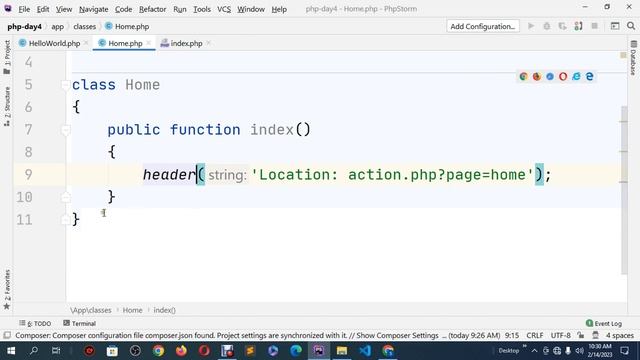The image size is (640, 360).
Task: Click the editor vertical scrollbar
Action: (x=624, y=190)
